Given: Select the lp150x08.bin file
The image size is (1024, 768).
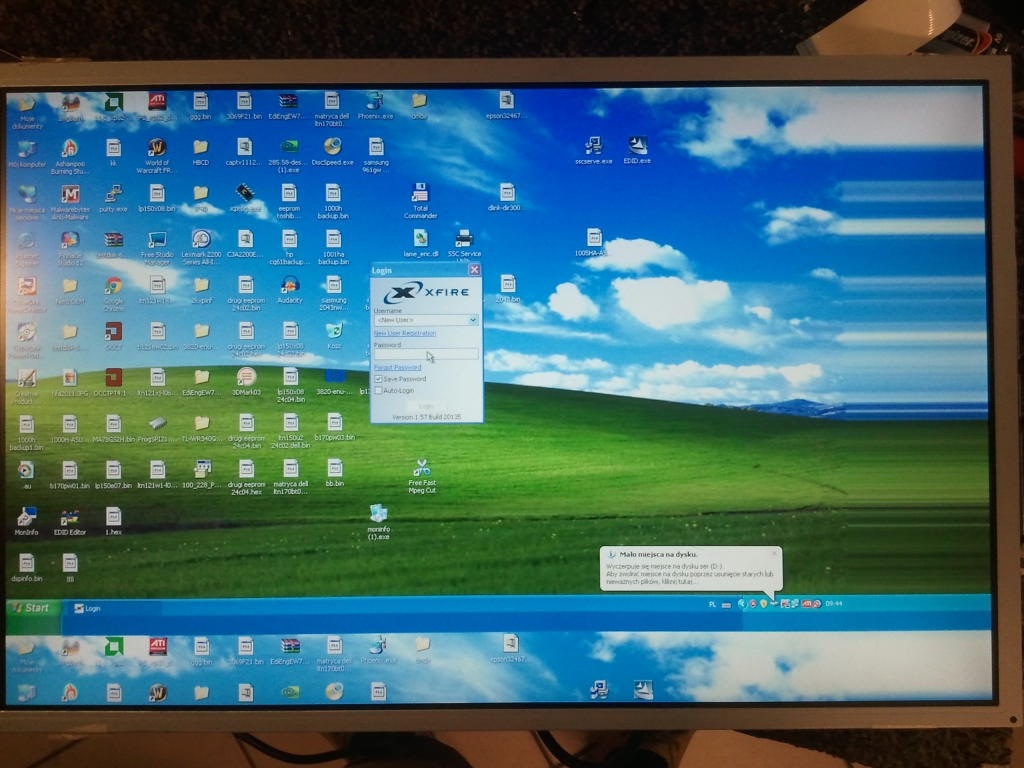Looking at the screenshot, I should coord(157,199).
